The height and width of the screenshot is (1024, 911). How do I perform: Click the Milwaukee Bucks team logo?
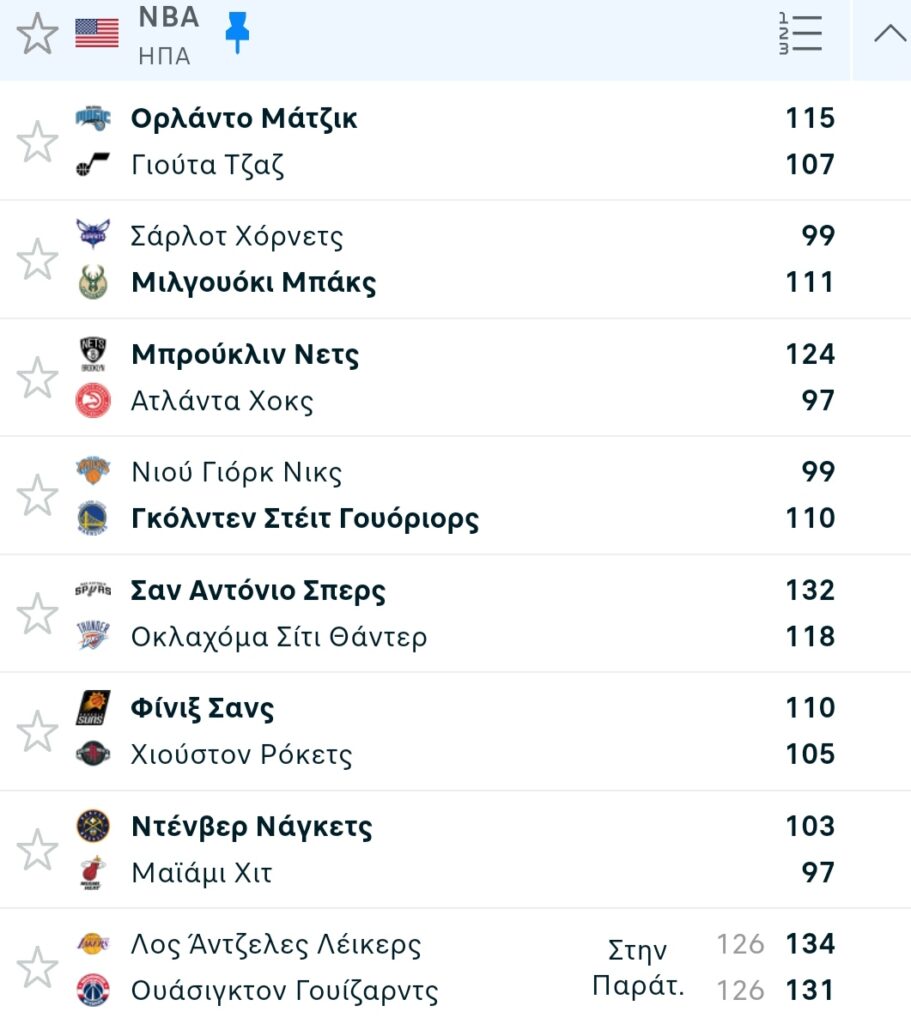point(93,283)
